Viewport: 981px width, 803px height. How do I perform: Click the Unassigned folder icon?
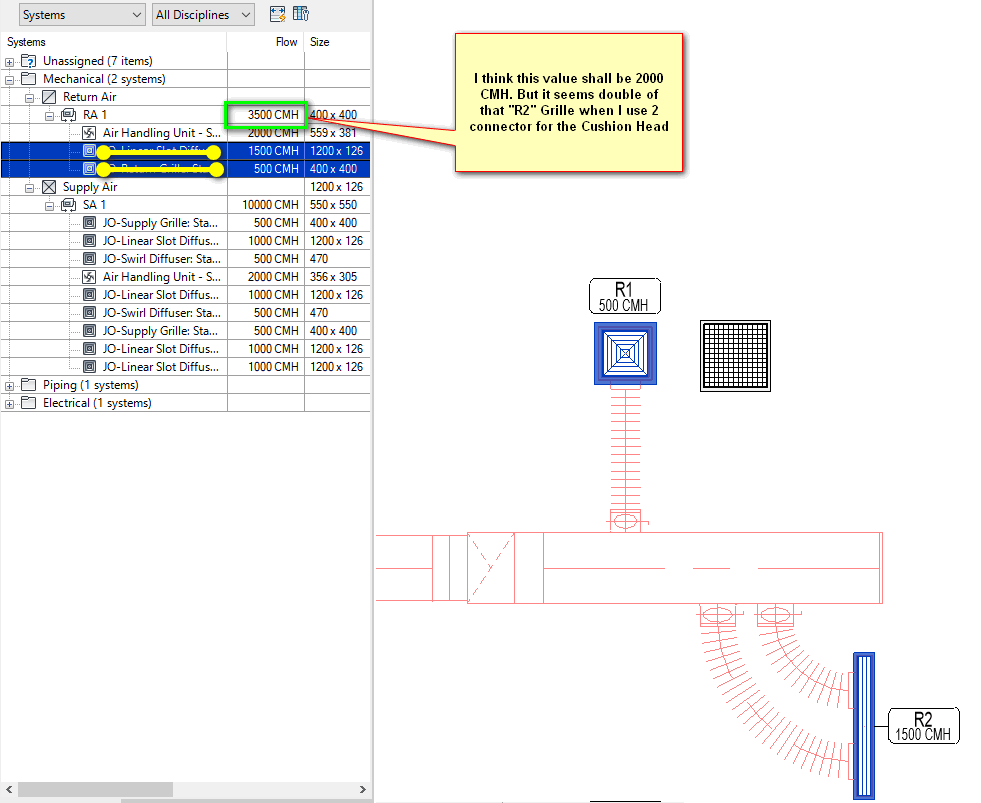tap(29, 61)
